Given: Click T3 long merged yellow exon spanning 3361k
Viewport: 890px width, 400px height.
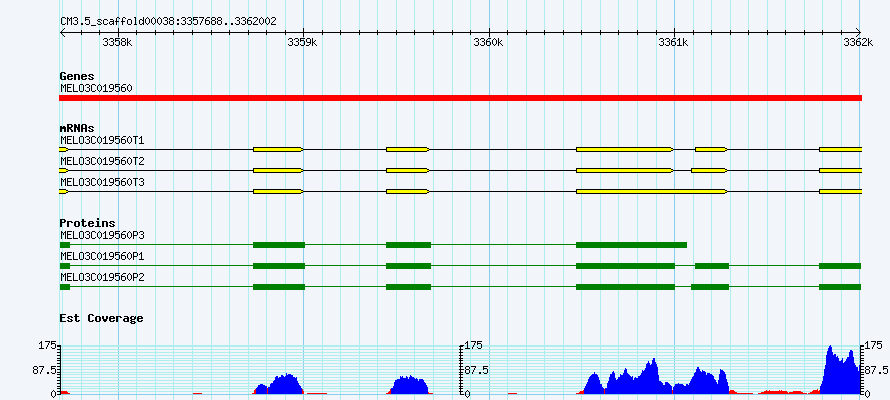Looking at the screenshot, I should pos(652,192).
